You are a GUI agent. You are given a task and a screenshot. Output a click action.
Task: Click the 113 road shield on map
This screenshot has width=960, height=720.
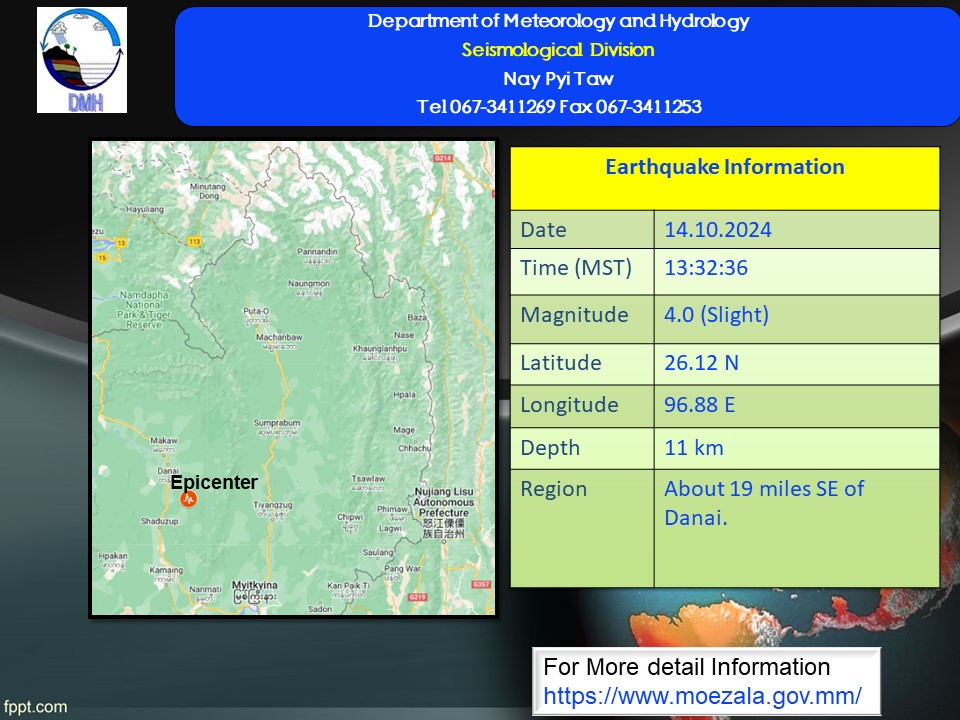195,241
